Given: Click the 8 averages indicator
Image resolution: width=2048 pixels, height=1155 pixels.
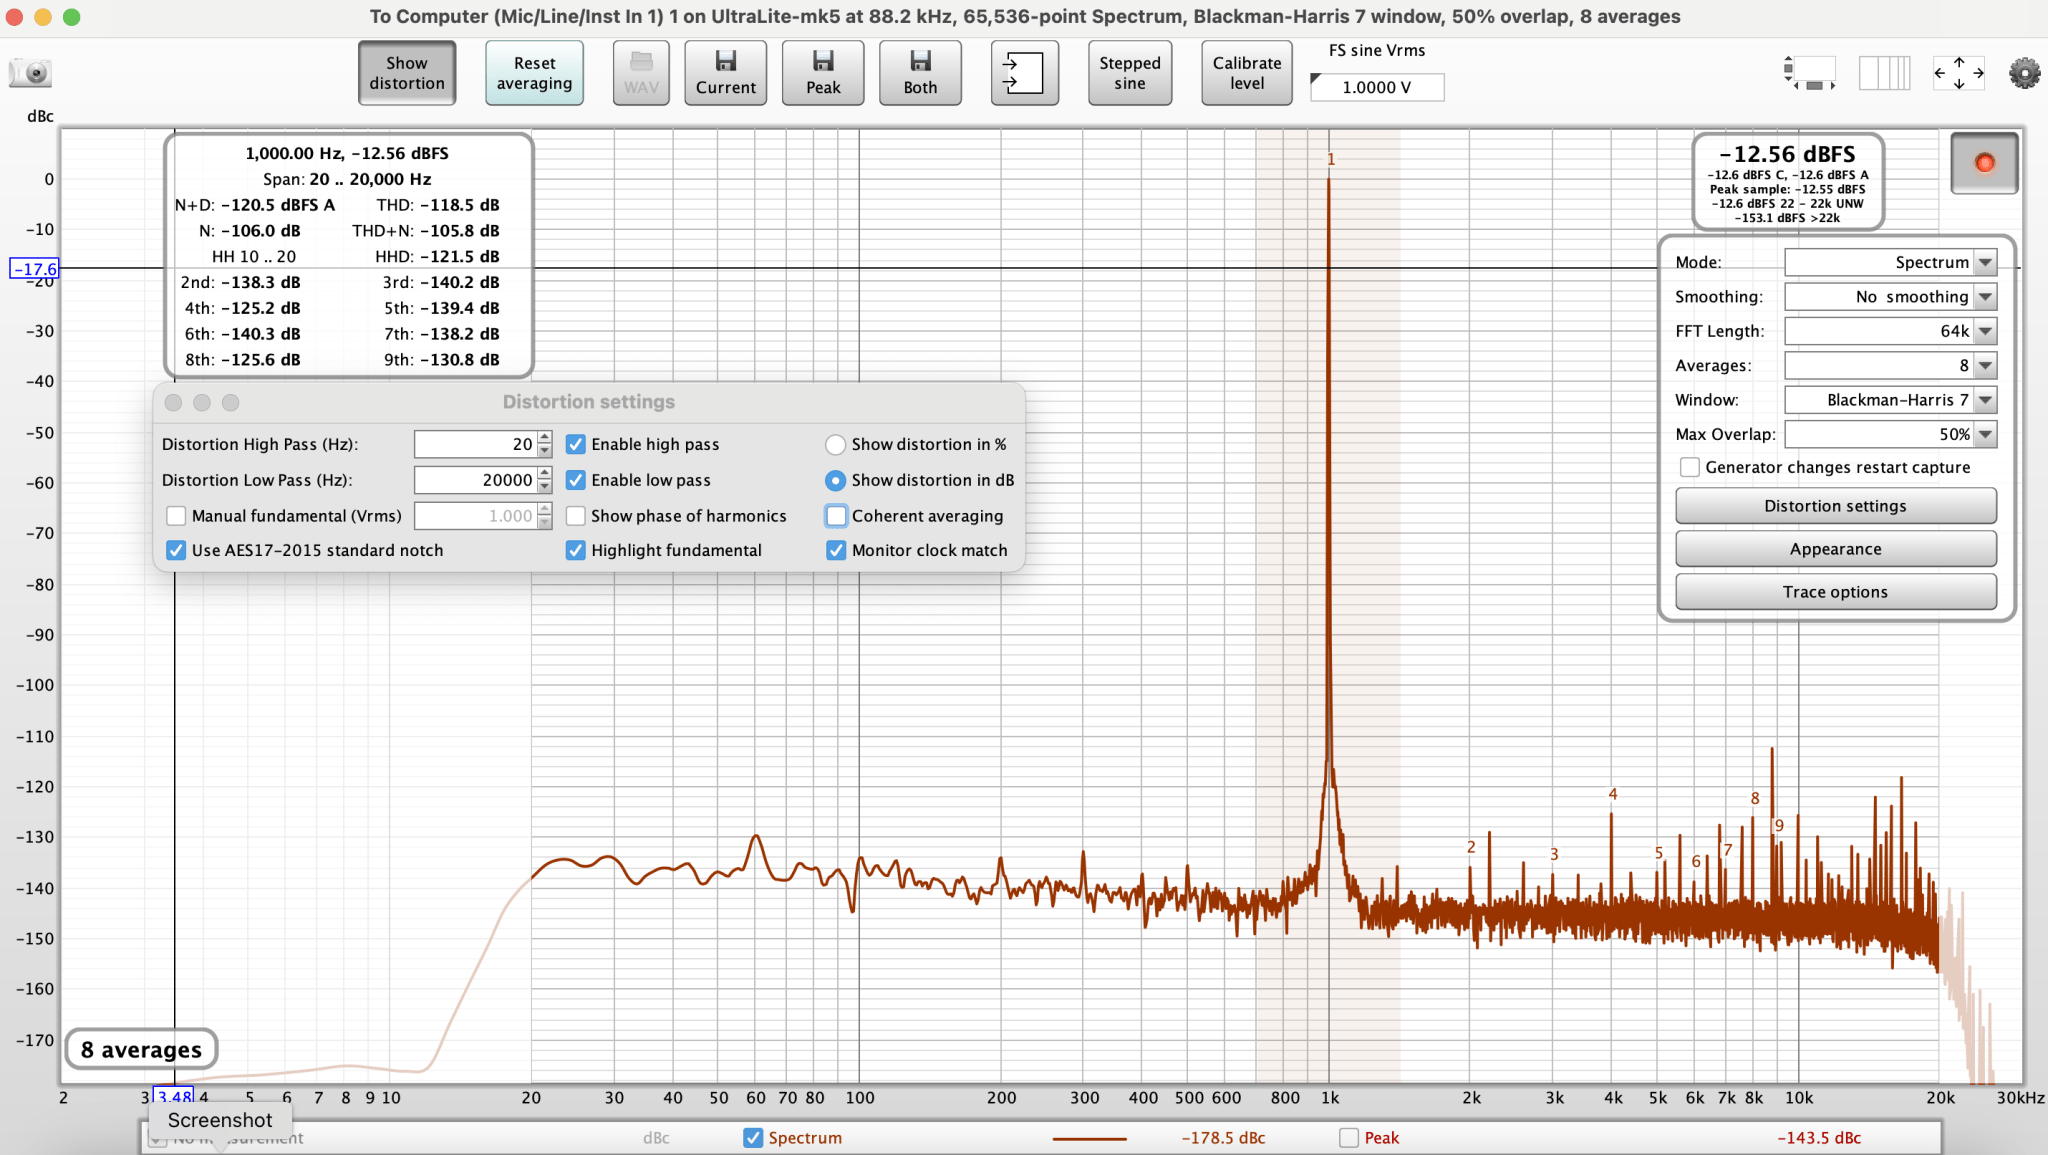Looking at the screenshot, I should (141, 1049).
